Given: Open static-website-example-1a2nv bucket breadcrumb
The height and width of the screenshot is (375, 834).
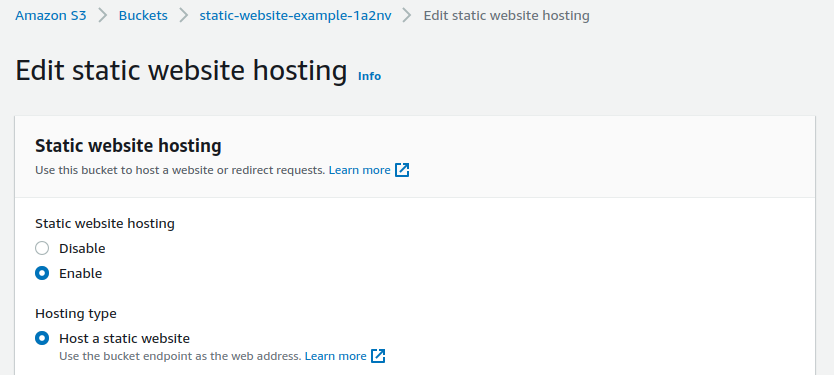Looking at the screenshot, I should pos(295,15).
